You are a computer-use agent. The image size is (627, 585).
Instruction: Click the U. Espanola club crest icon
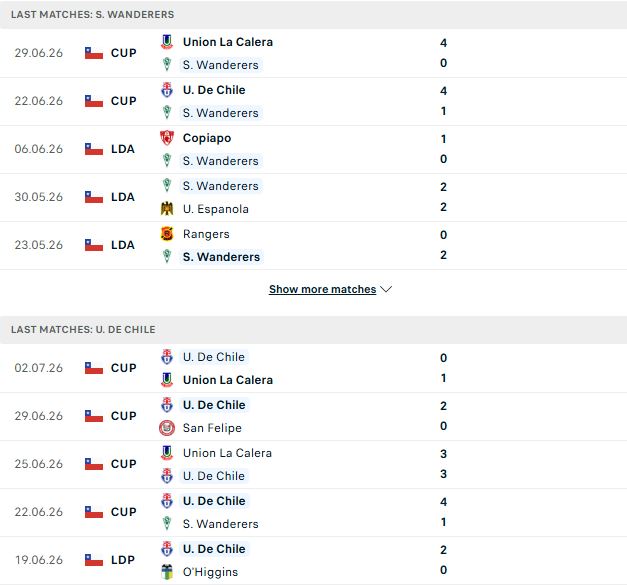pos(167,209)
